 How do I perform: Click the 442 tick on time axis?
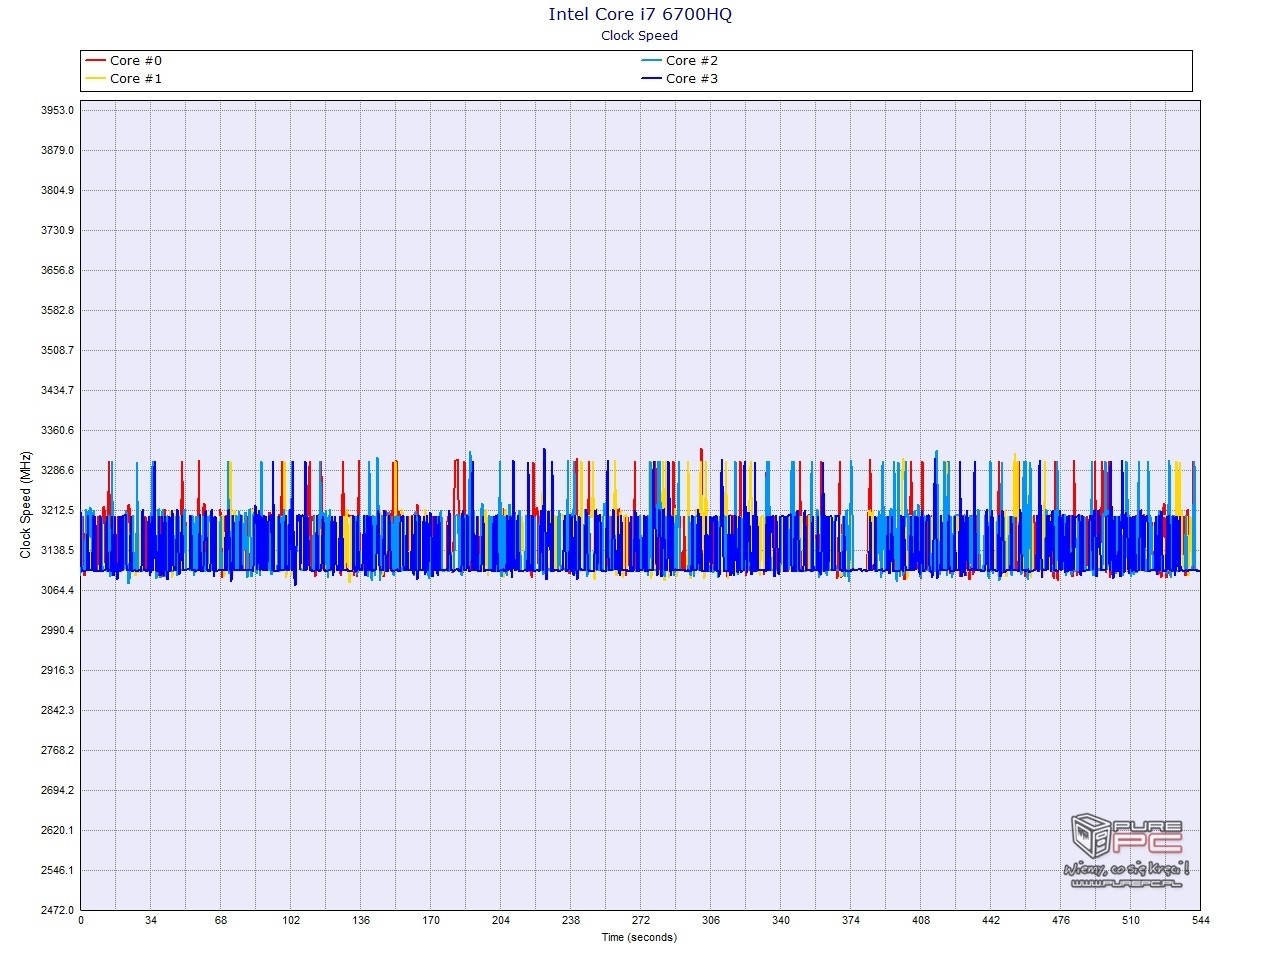(x=991, y=921)
